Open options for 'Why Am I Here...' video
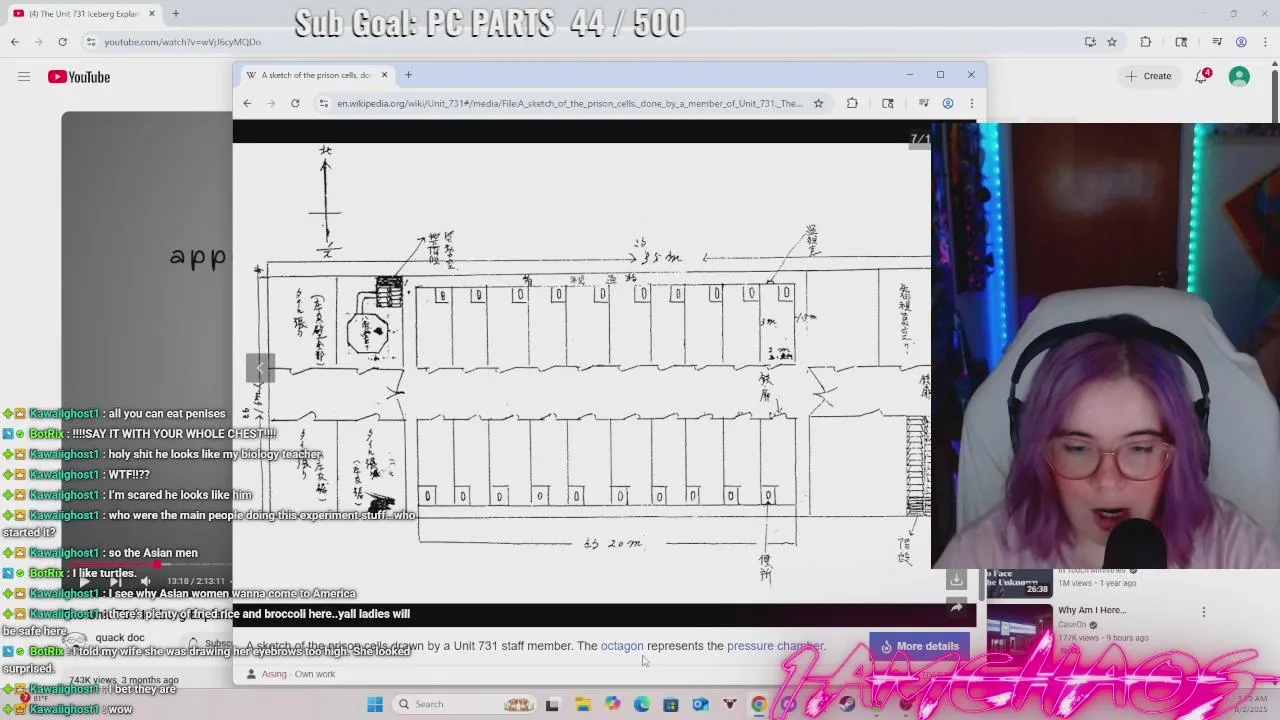The width and height of the screenshot is (1280, 720). [x=1204, y=611]
